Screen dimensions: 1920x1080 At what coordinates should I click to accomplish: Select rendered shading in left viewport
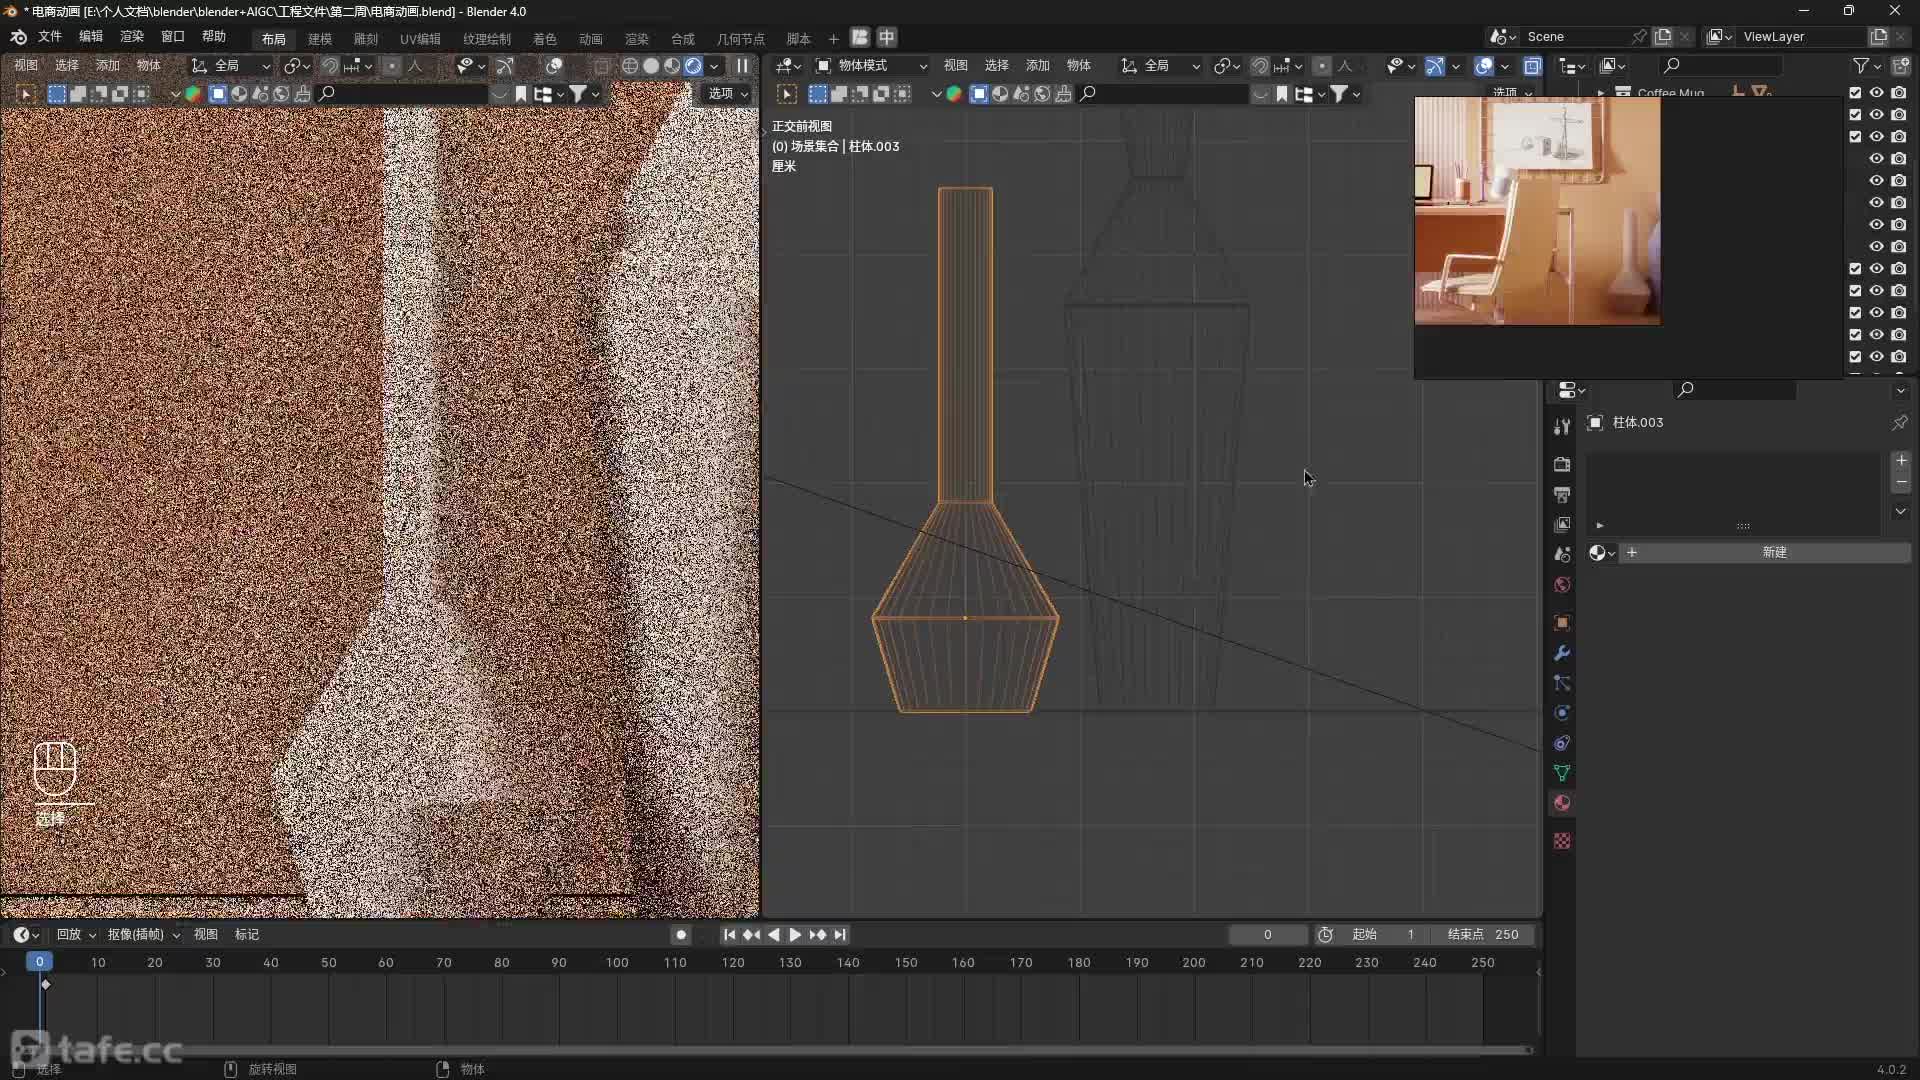click(693, 66)
